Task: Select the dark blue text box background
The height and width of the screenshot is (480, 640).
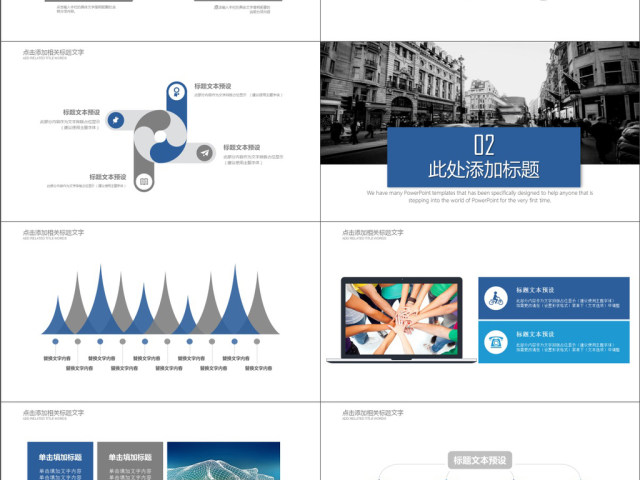Action: point(554,298)
